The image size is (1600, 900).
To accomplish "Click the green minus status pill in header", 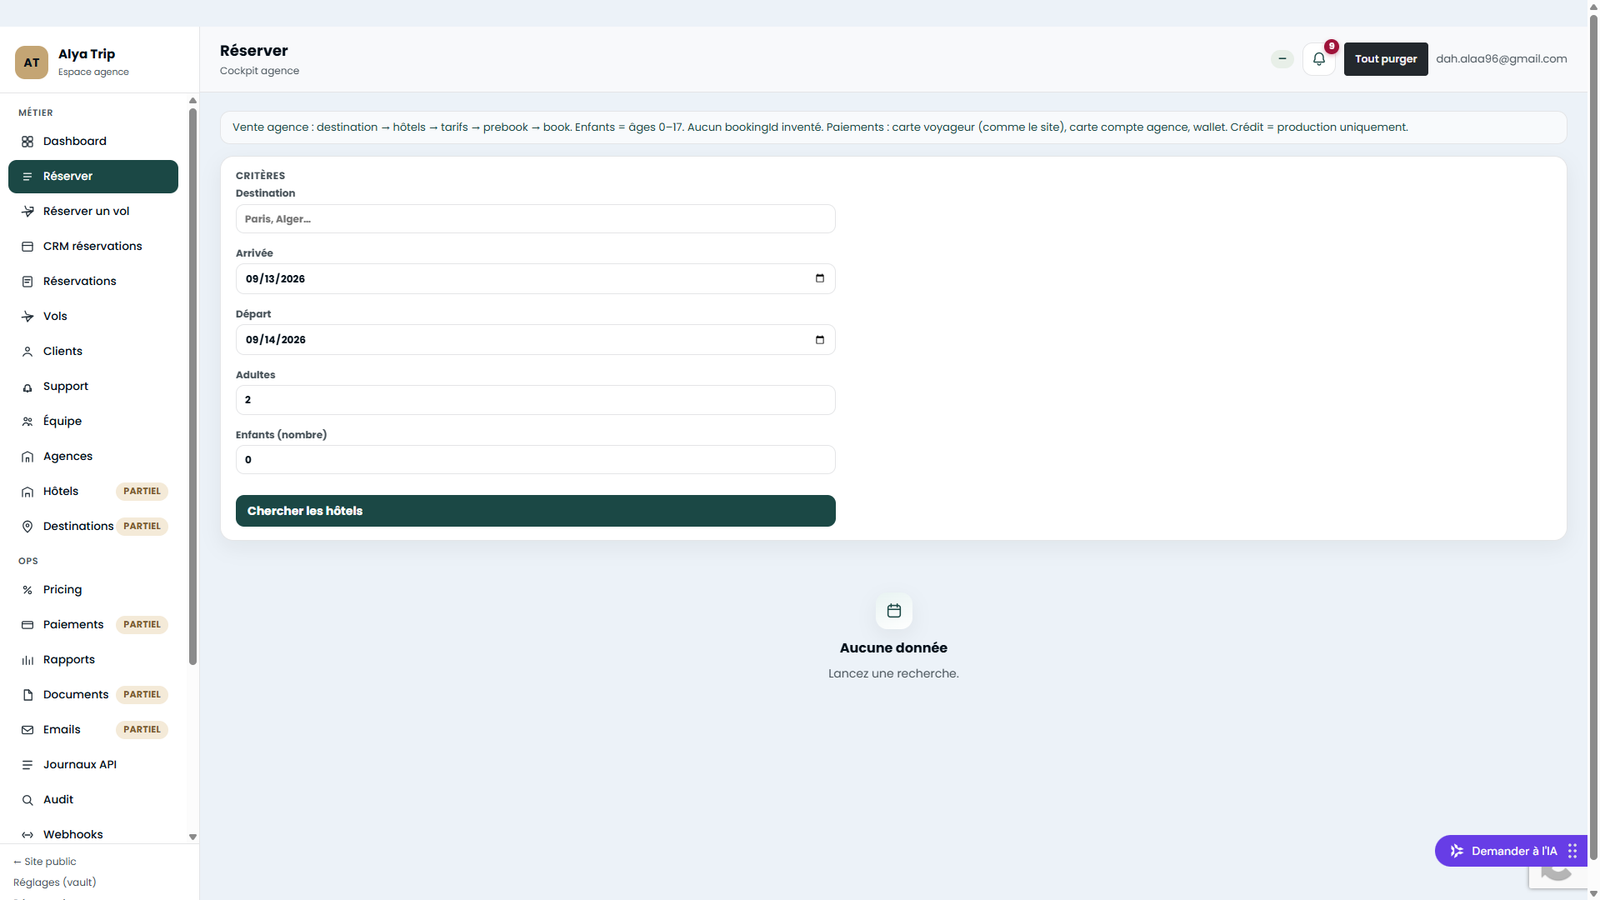I will 1282,59.
